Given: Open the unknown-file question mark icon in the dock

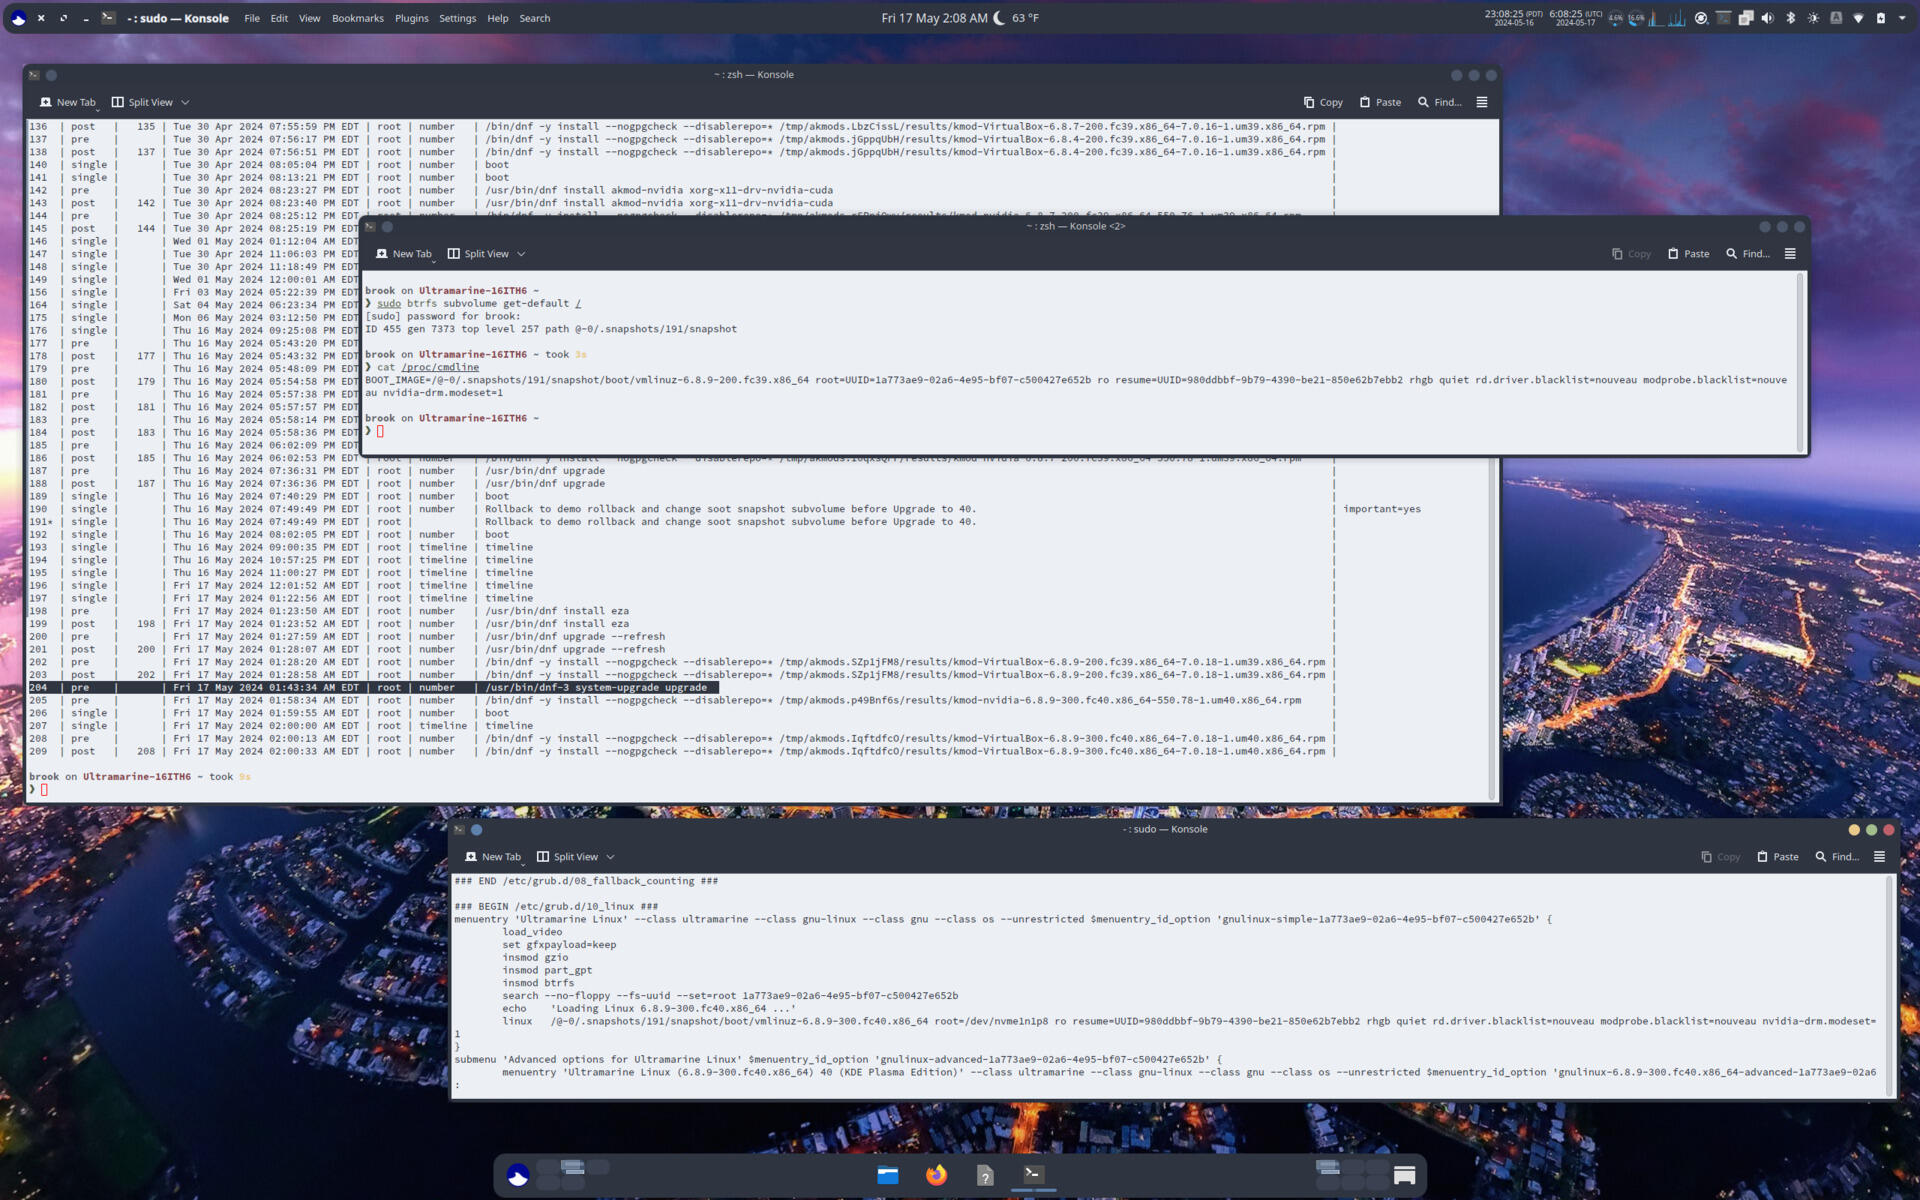Looking at the screenshot, I should [x=985, y=1176].
